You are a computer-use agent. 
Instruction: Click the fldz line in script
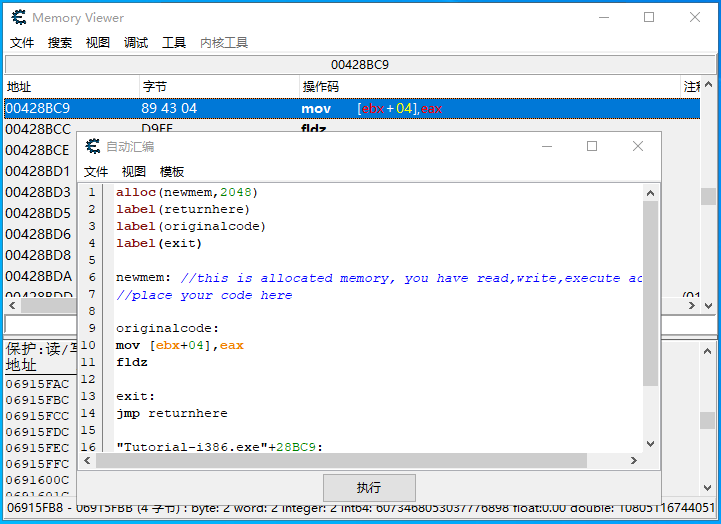pyautogui.click(x=132, y=363)
